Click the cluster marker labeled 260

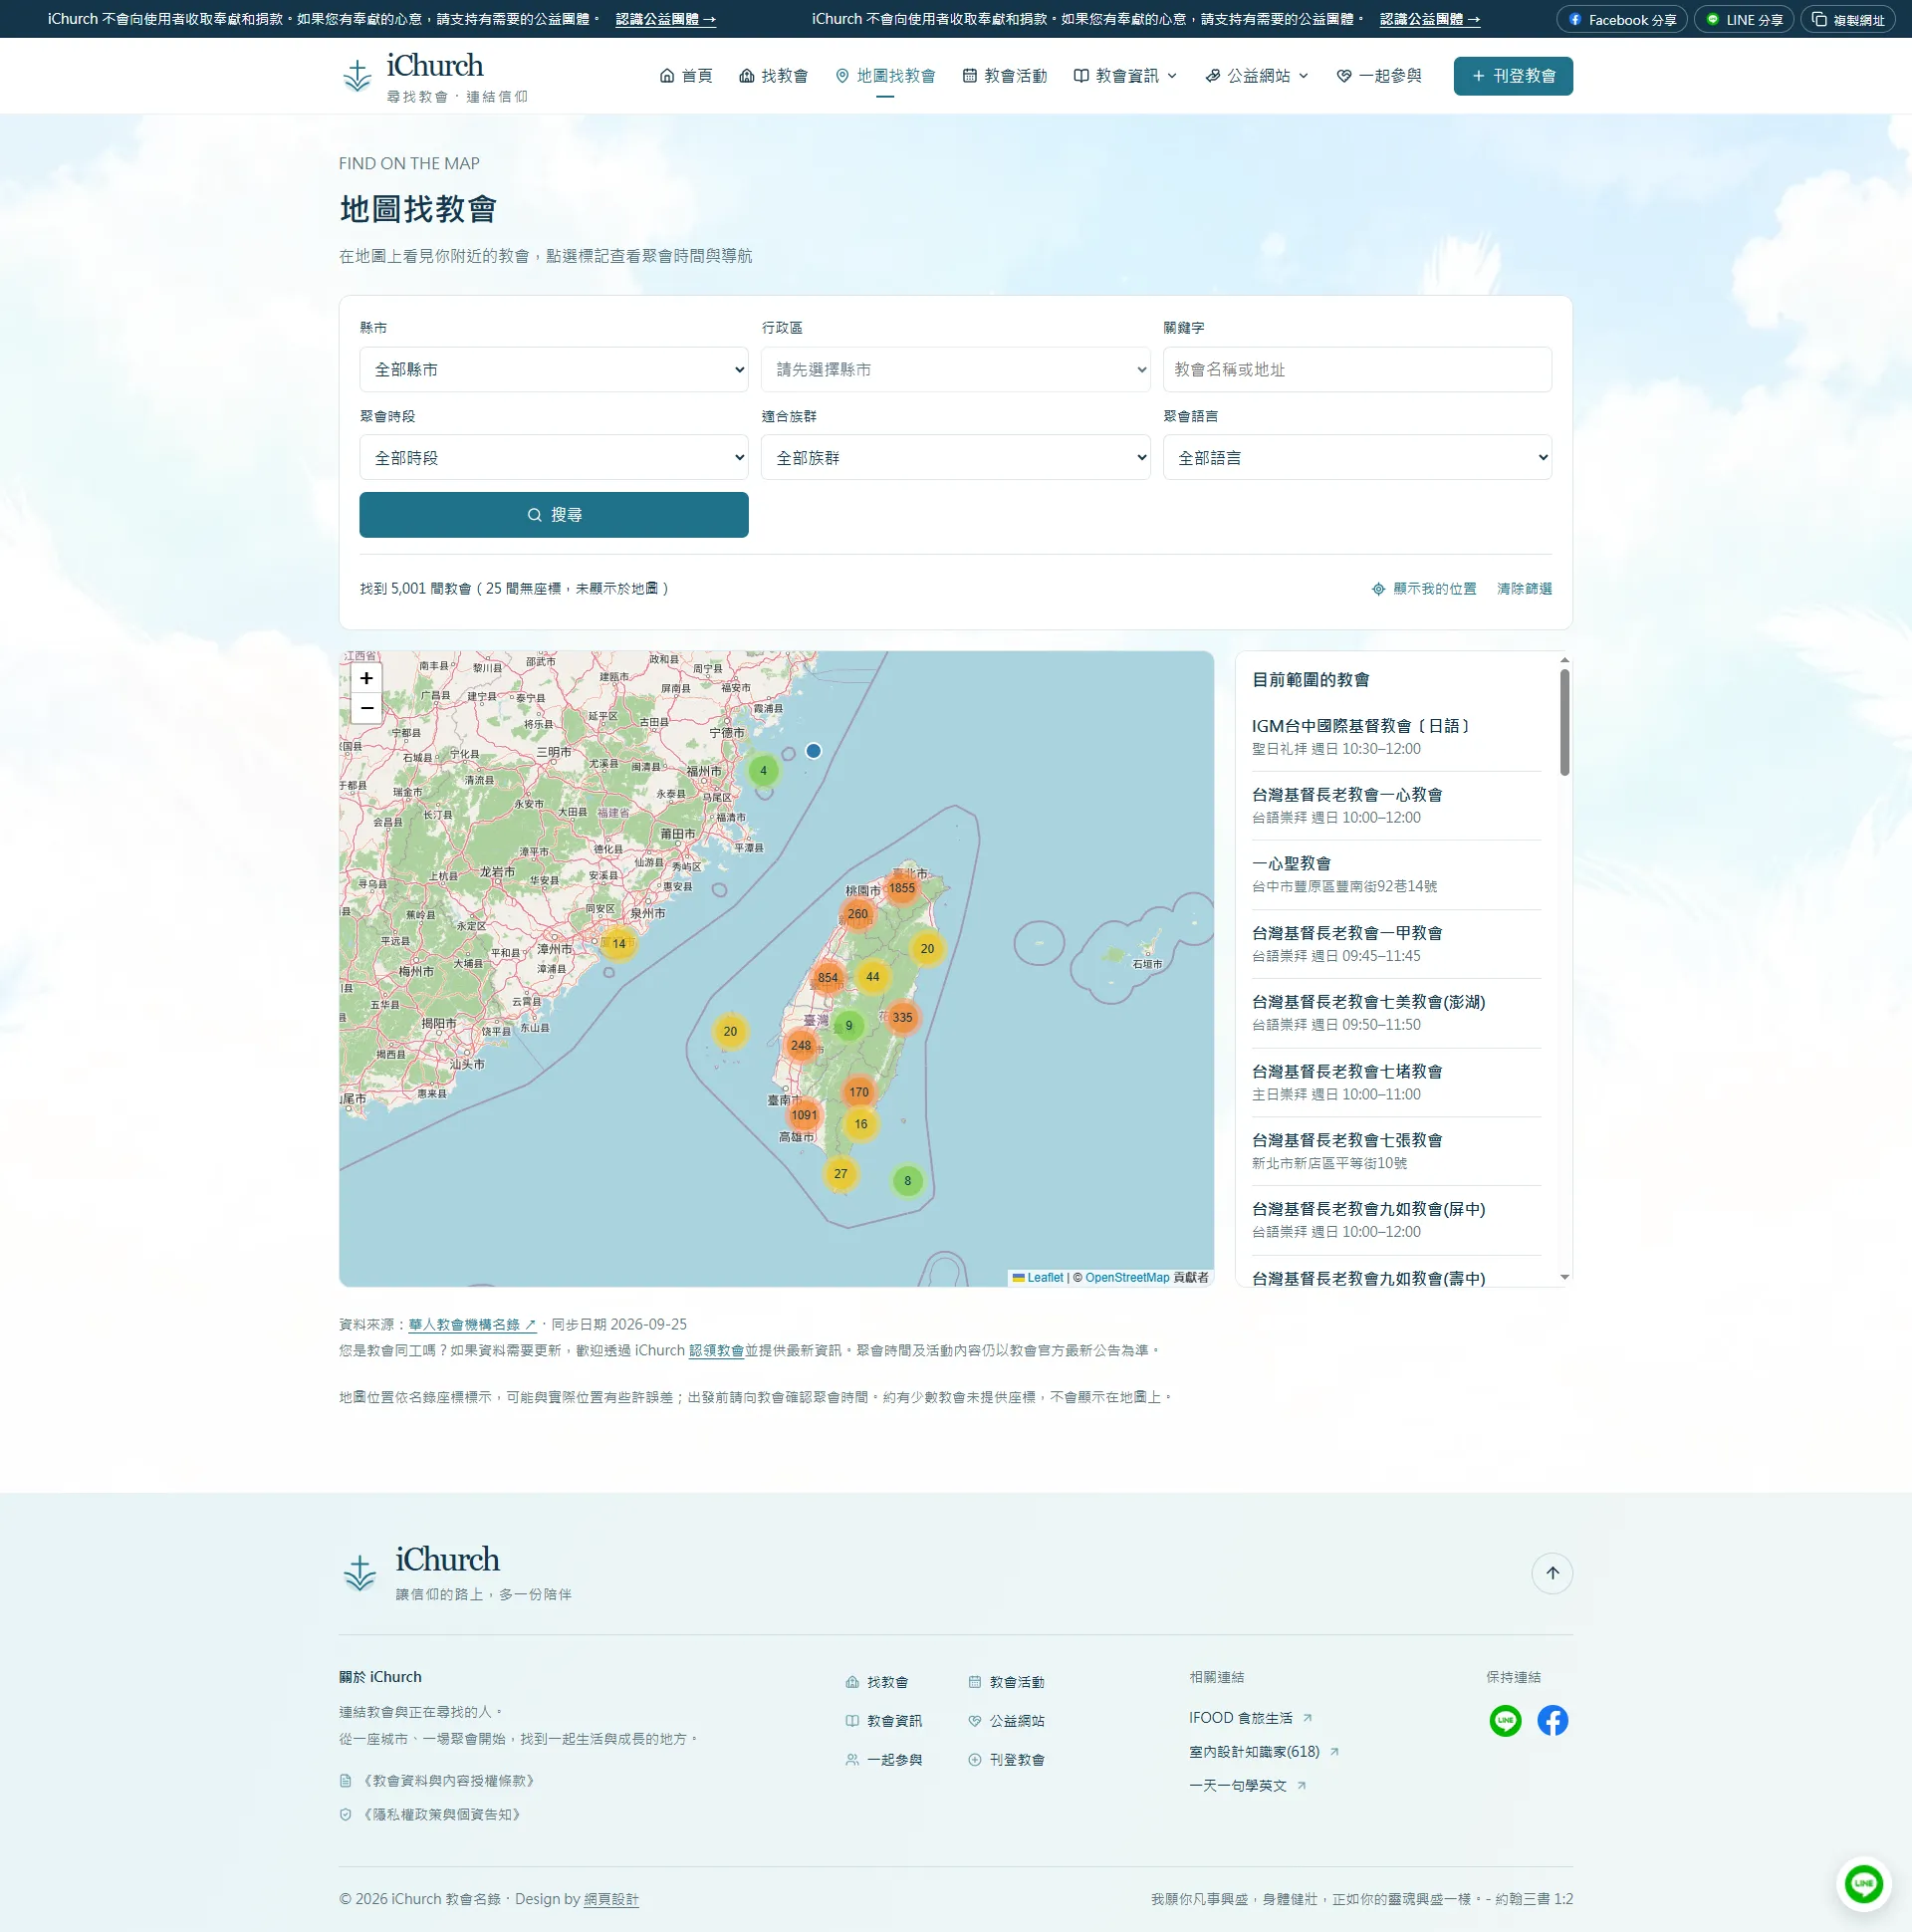point(858,914)
